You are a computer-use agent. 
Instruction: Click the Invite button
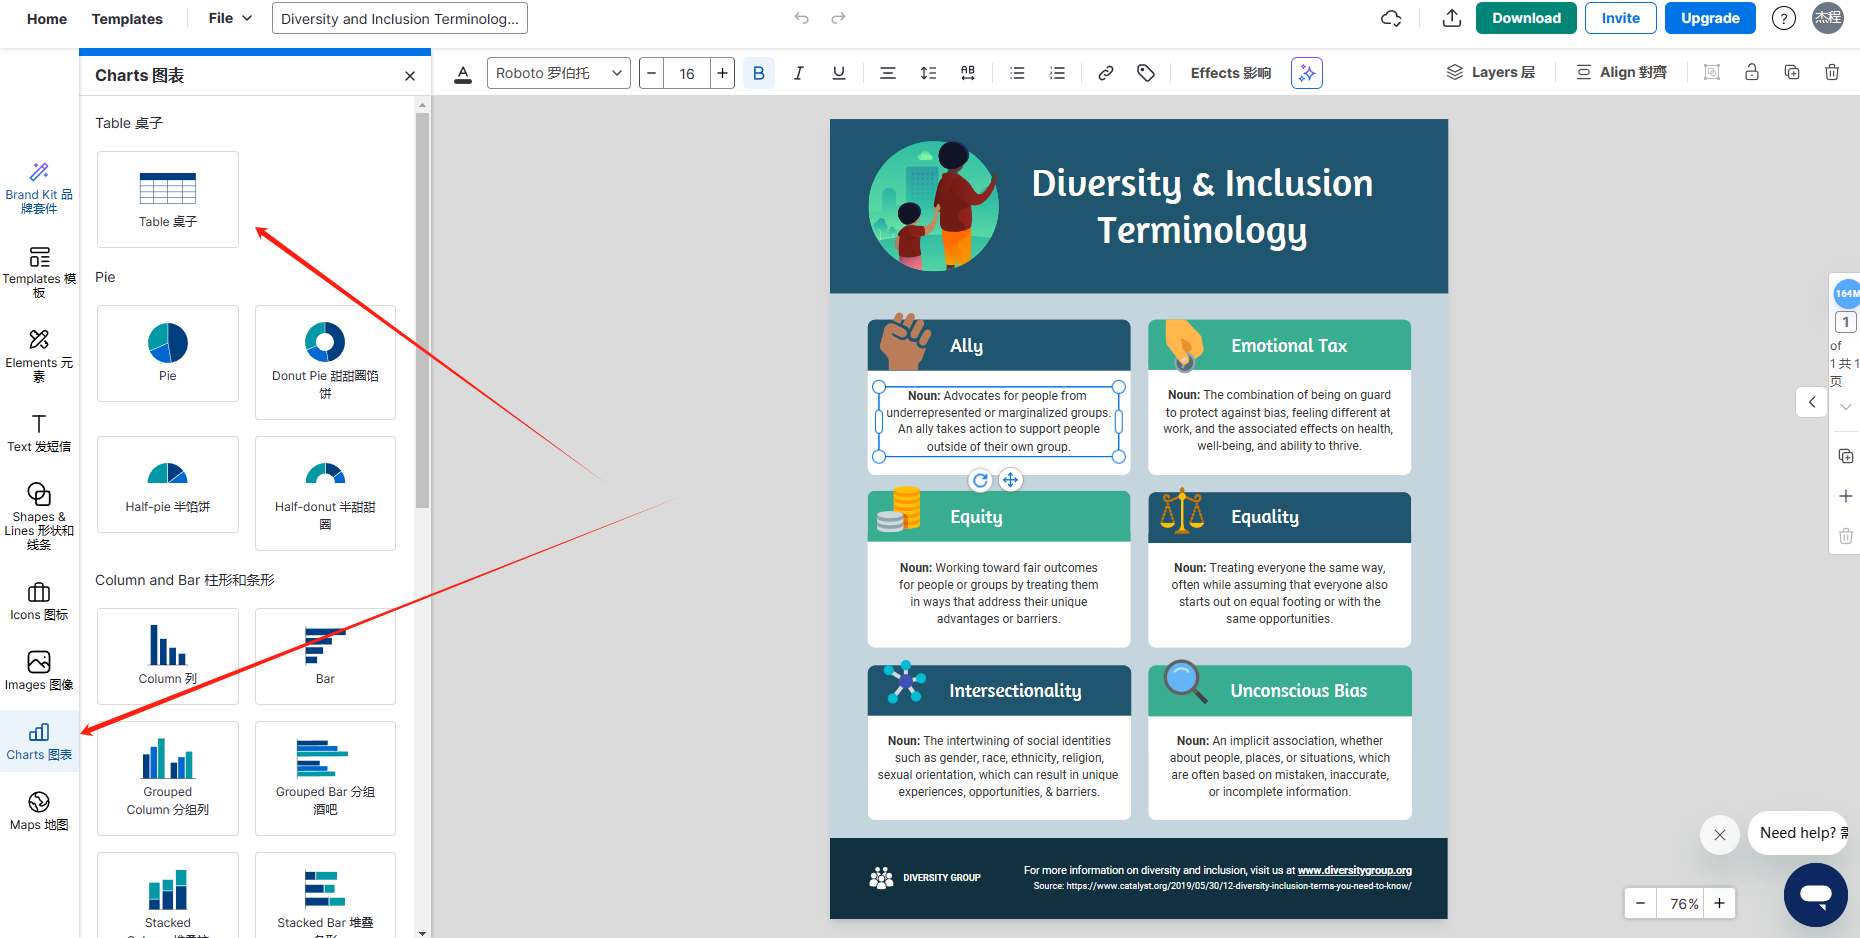point(1621,18)
